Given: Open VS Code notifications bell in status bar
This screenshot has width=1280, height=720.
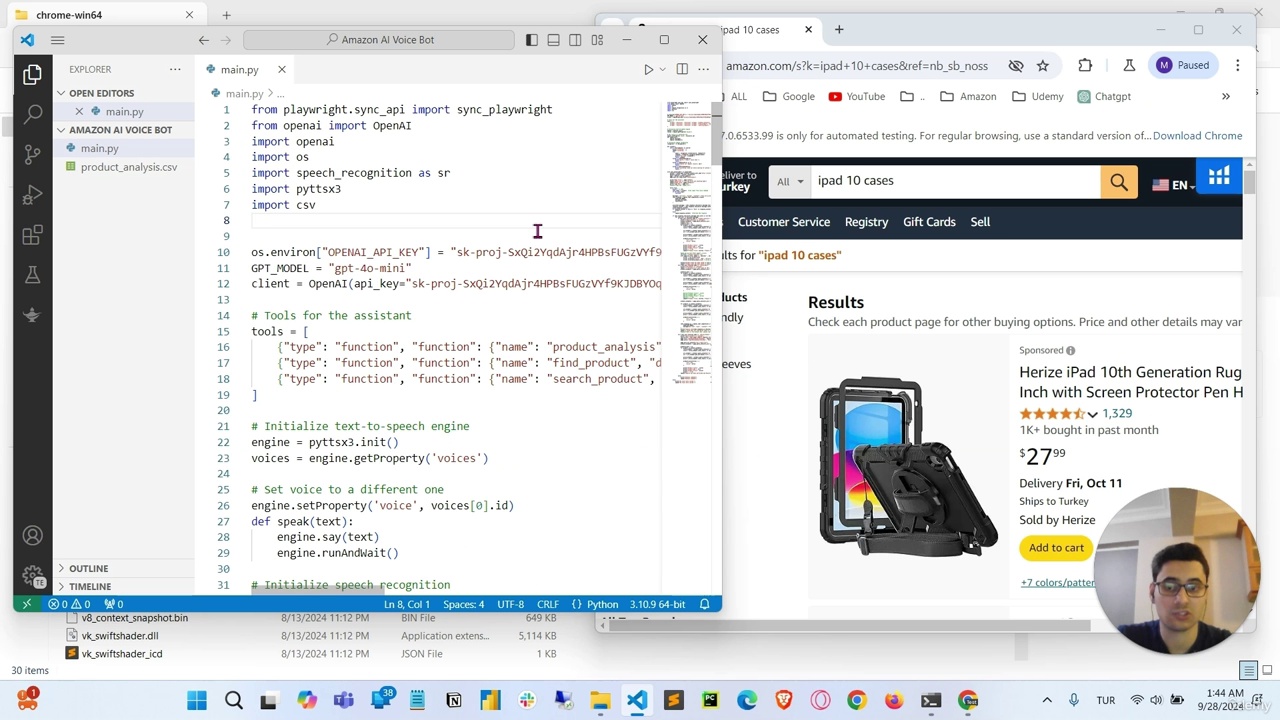Looking at the screenshot, I should tap(705, 604).
